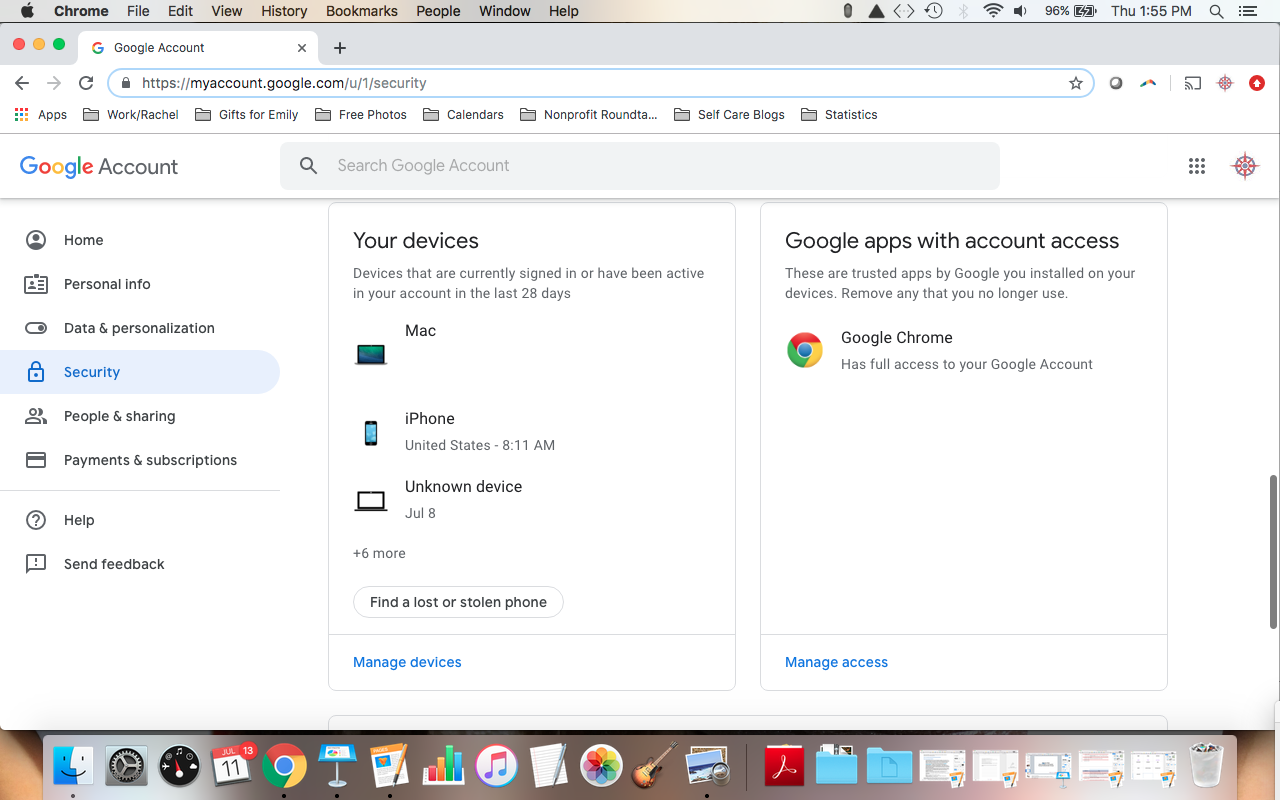Open the View menu
This screenshot has width=1280, height=800.
pyautogui.click(x=227, y=11)
